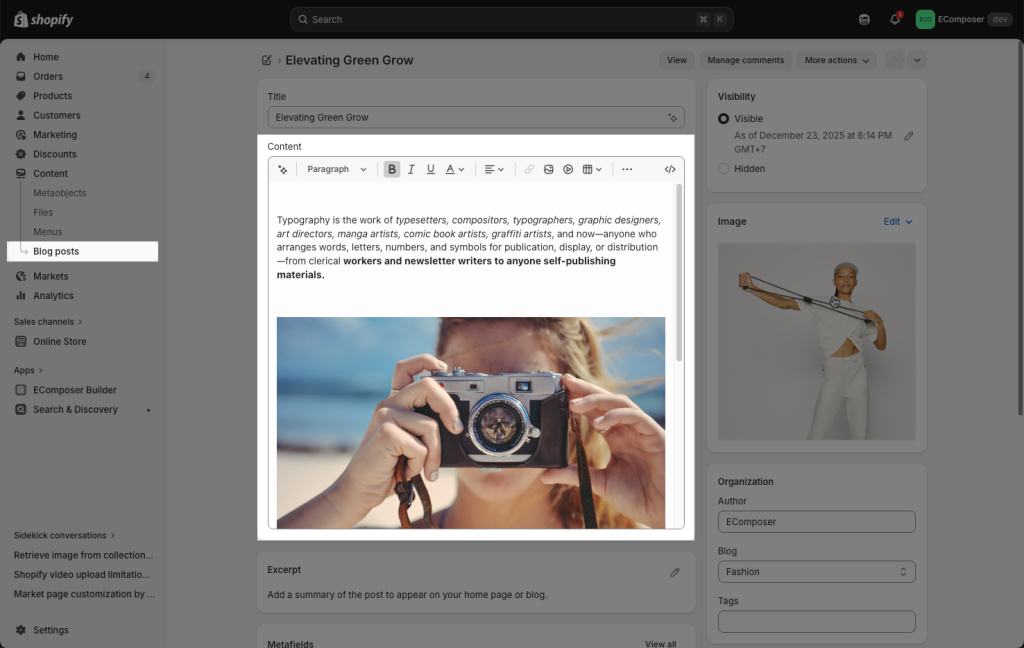Open the Blog selector showing Fashion
This screenshot has width=1024, height=648.
[816, 572]
